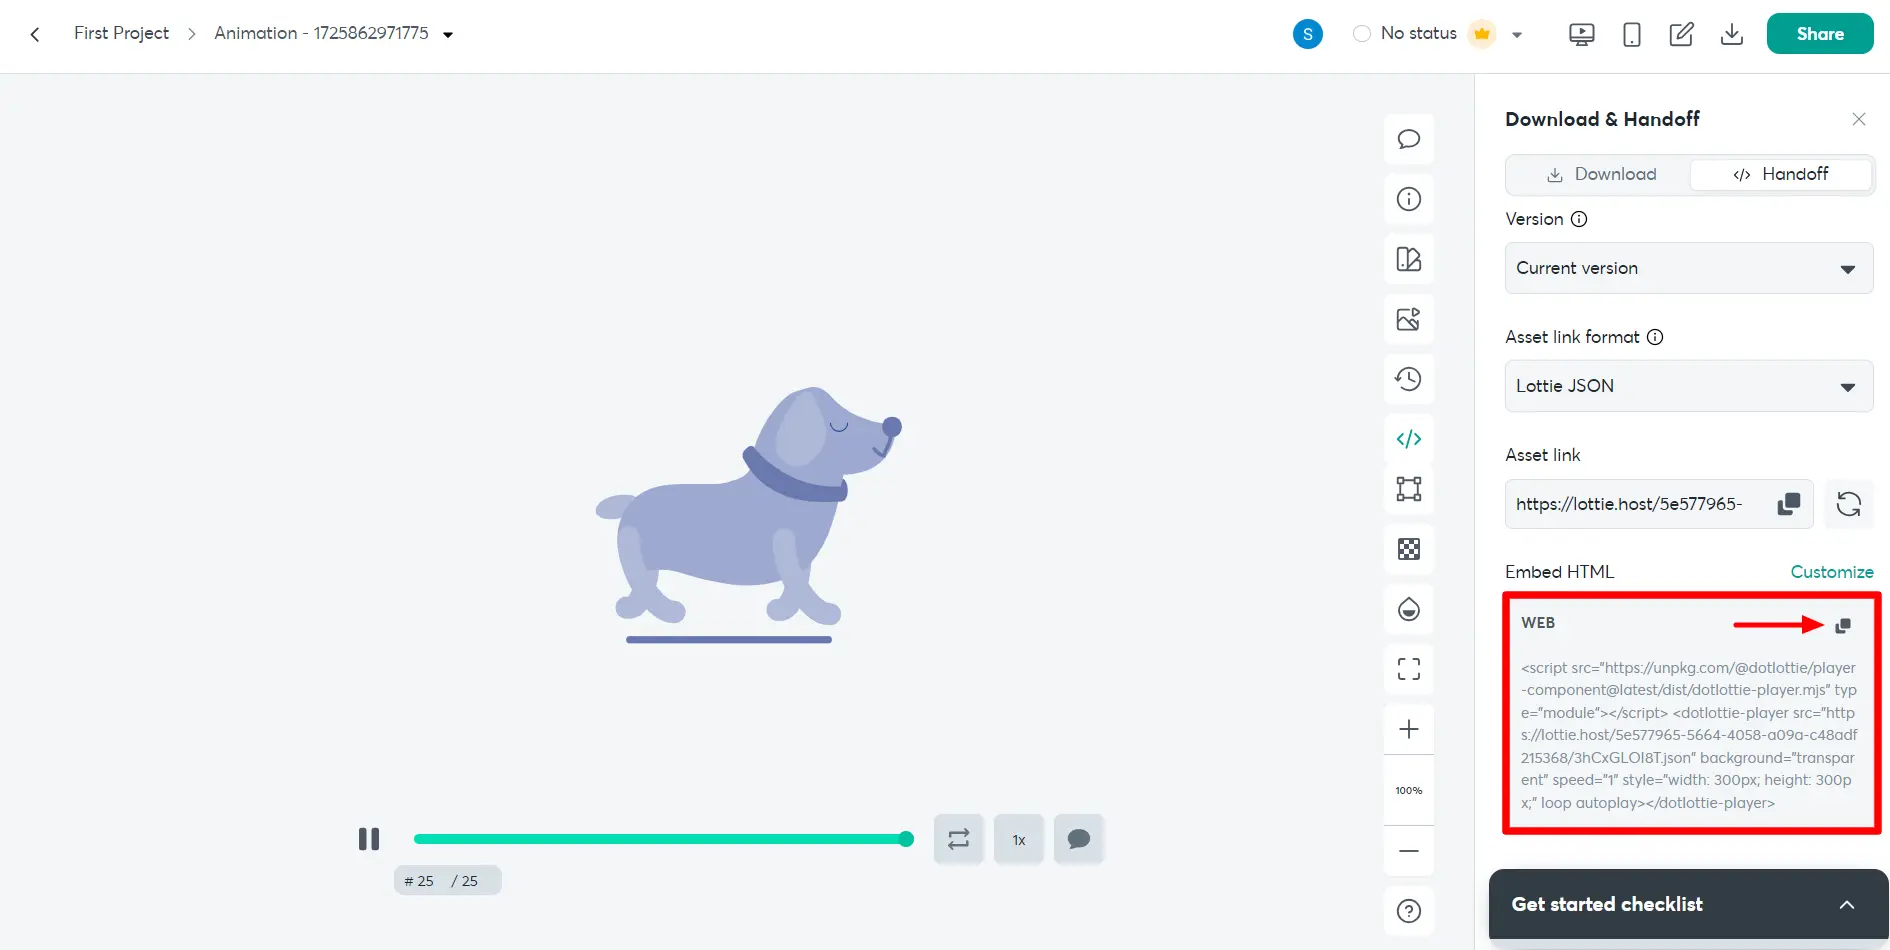The width and height of the screenshot is (1890, 950).
Task: Open the animation name dropdown arrow
Action: pyautogui.click(x=448, y=34)
